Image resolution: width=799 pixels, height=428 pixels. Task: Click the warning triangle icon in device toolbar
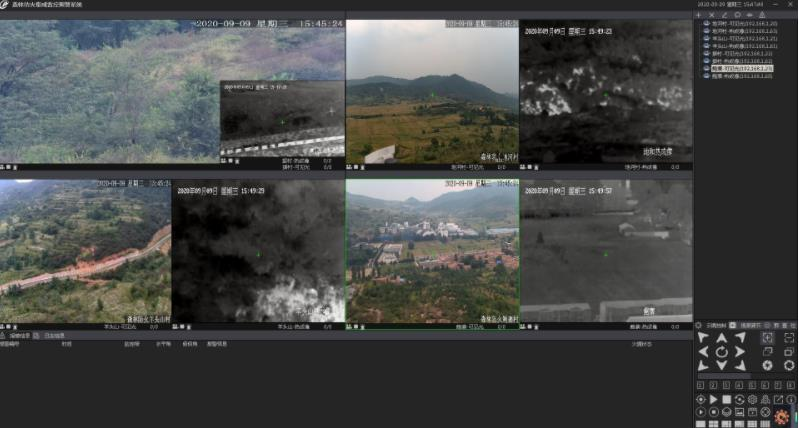pyautogui.click(x=762, y=15)
